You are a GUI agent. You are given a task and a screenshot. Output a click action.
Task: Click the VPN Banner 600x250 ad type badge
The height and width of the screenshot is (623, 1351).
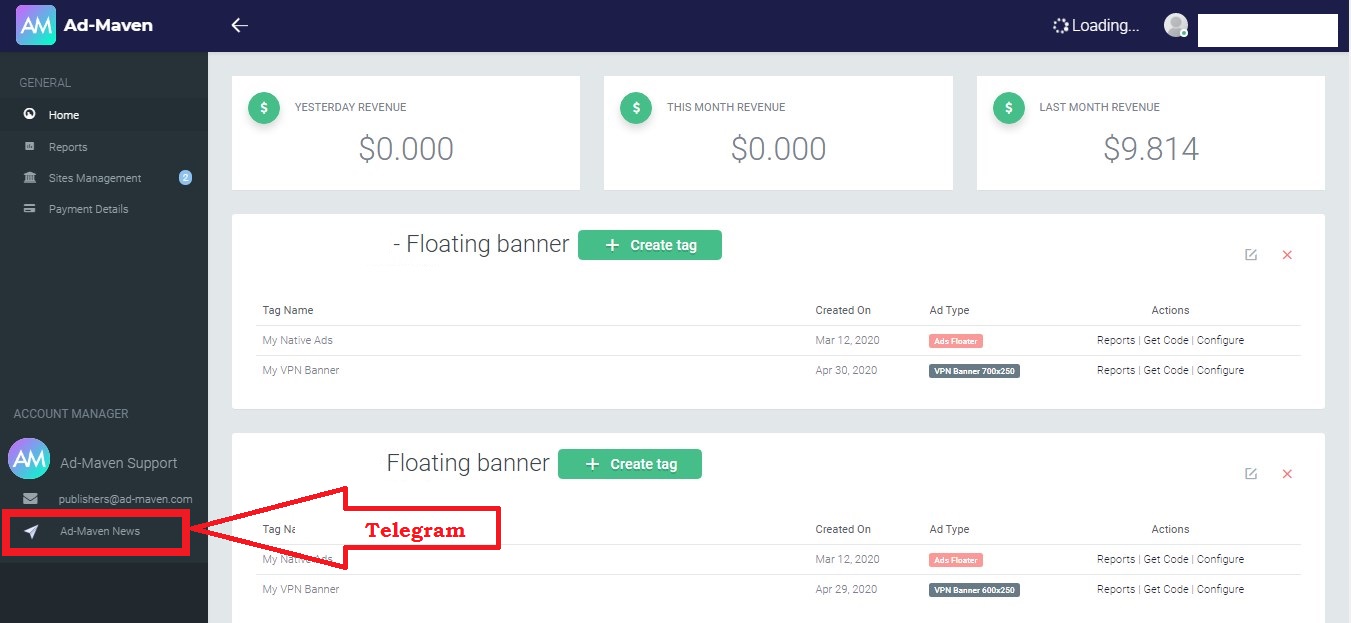(x=974, y=590)
